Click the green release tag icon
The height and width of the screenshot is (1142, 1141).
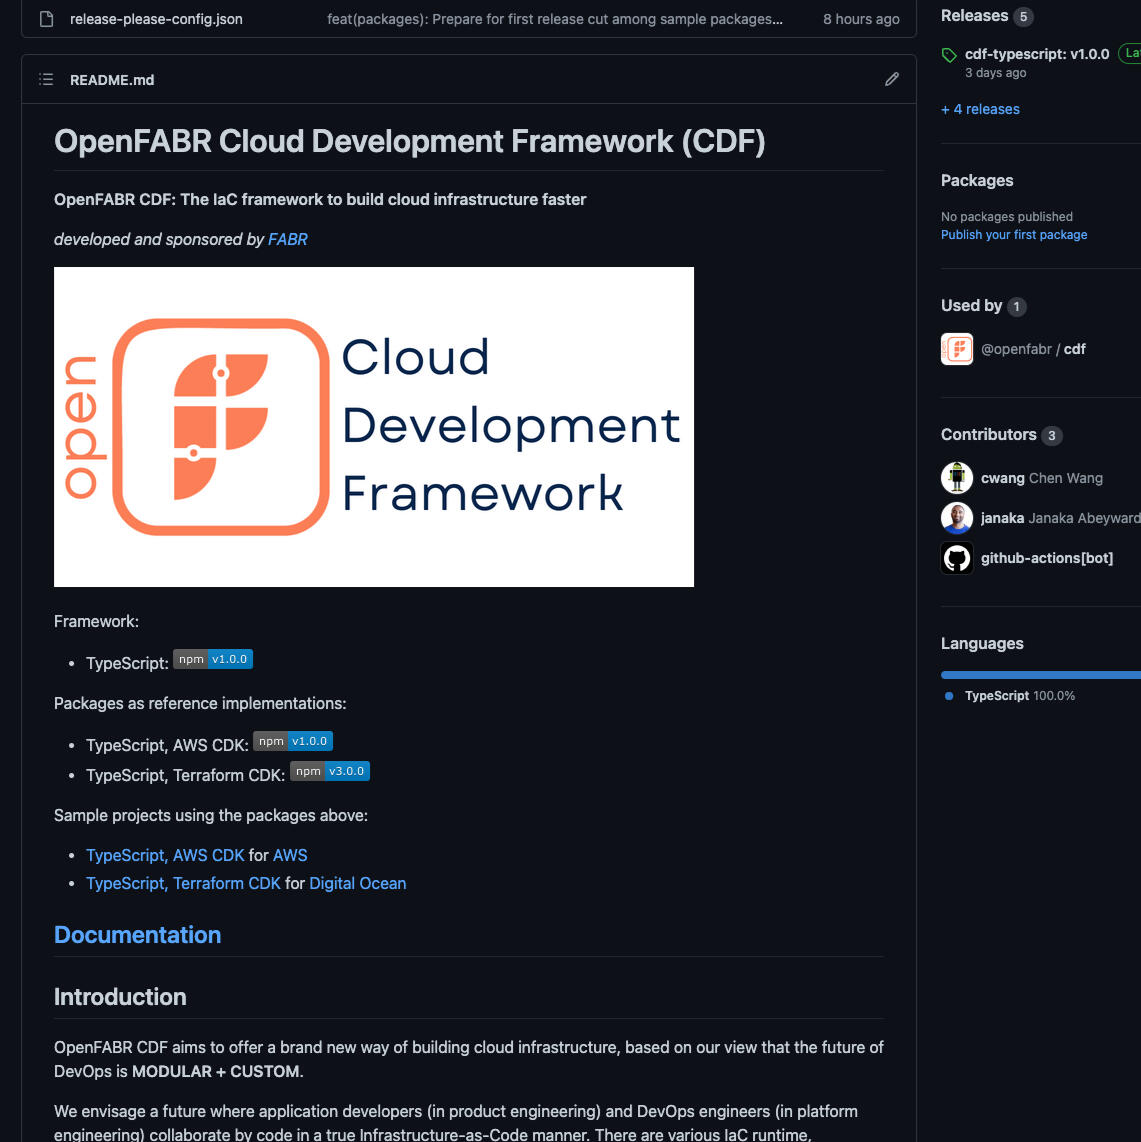[949, 55]
